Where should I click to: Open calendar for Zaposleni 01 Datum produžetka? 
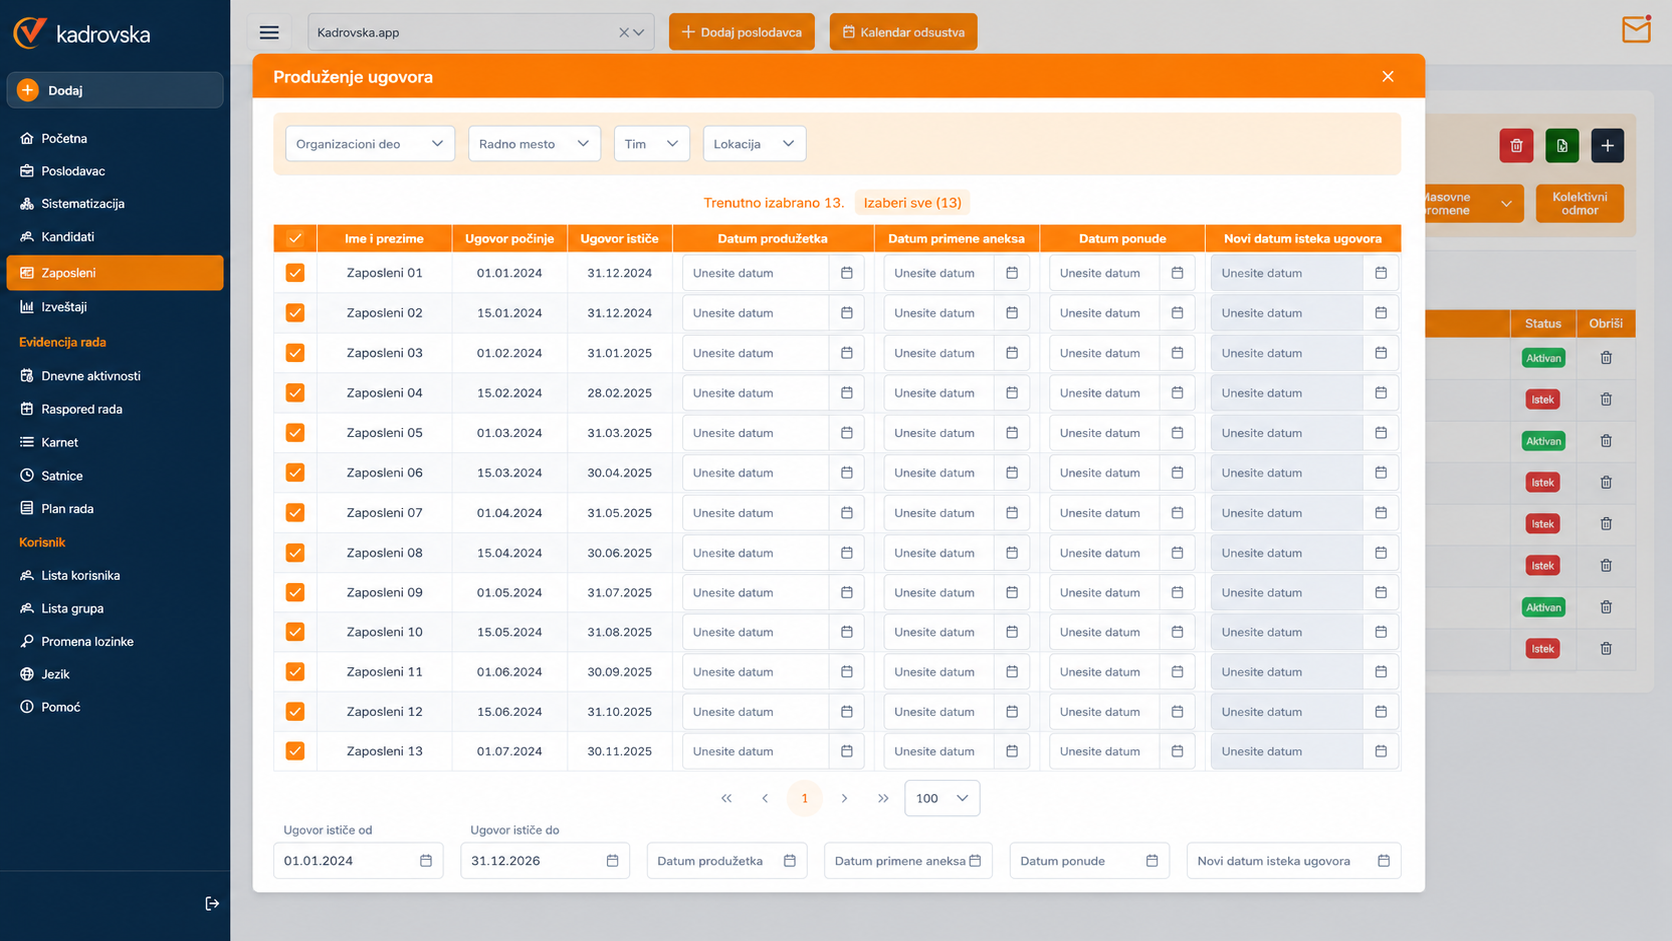pyautogui.click(x=847, y=273)
